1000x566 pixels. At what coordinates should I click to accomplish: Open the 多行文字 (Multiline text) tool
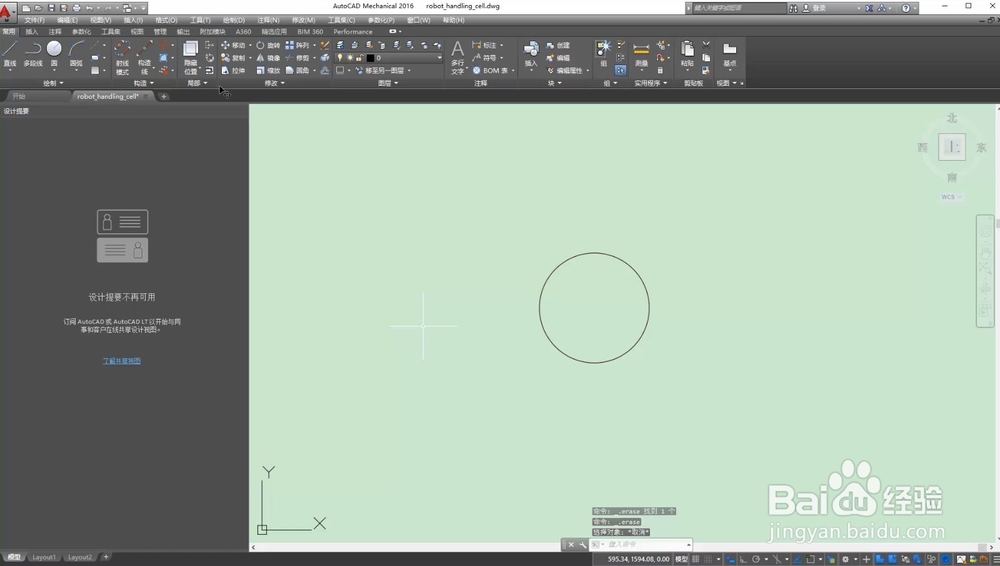coord(457,57)
